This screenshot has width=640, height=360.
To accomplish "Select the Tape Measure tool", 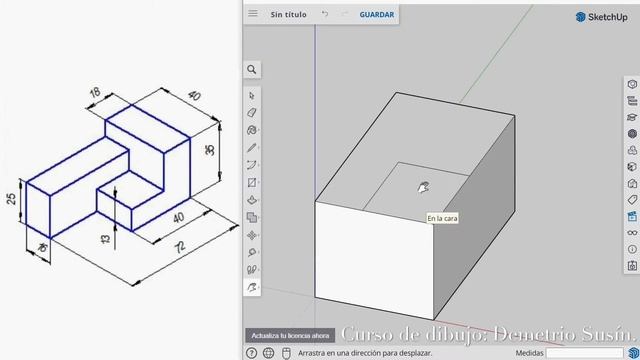I will pos(252,252).
